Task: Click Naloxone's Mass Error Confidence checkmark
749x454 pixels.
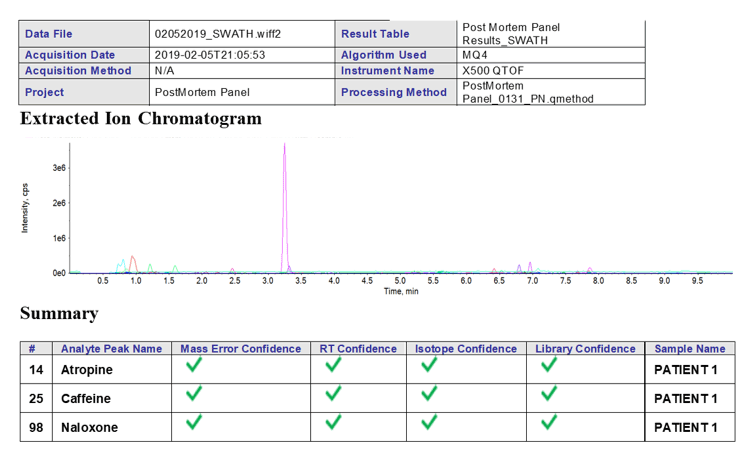Action: tap(194, 423)
